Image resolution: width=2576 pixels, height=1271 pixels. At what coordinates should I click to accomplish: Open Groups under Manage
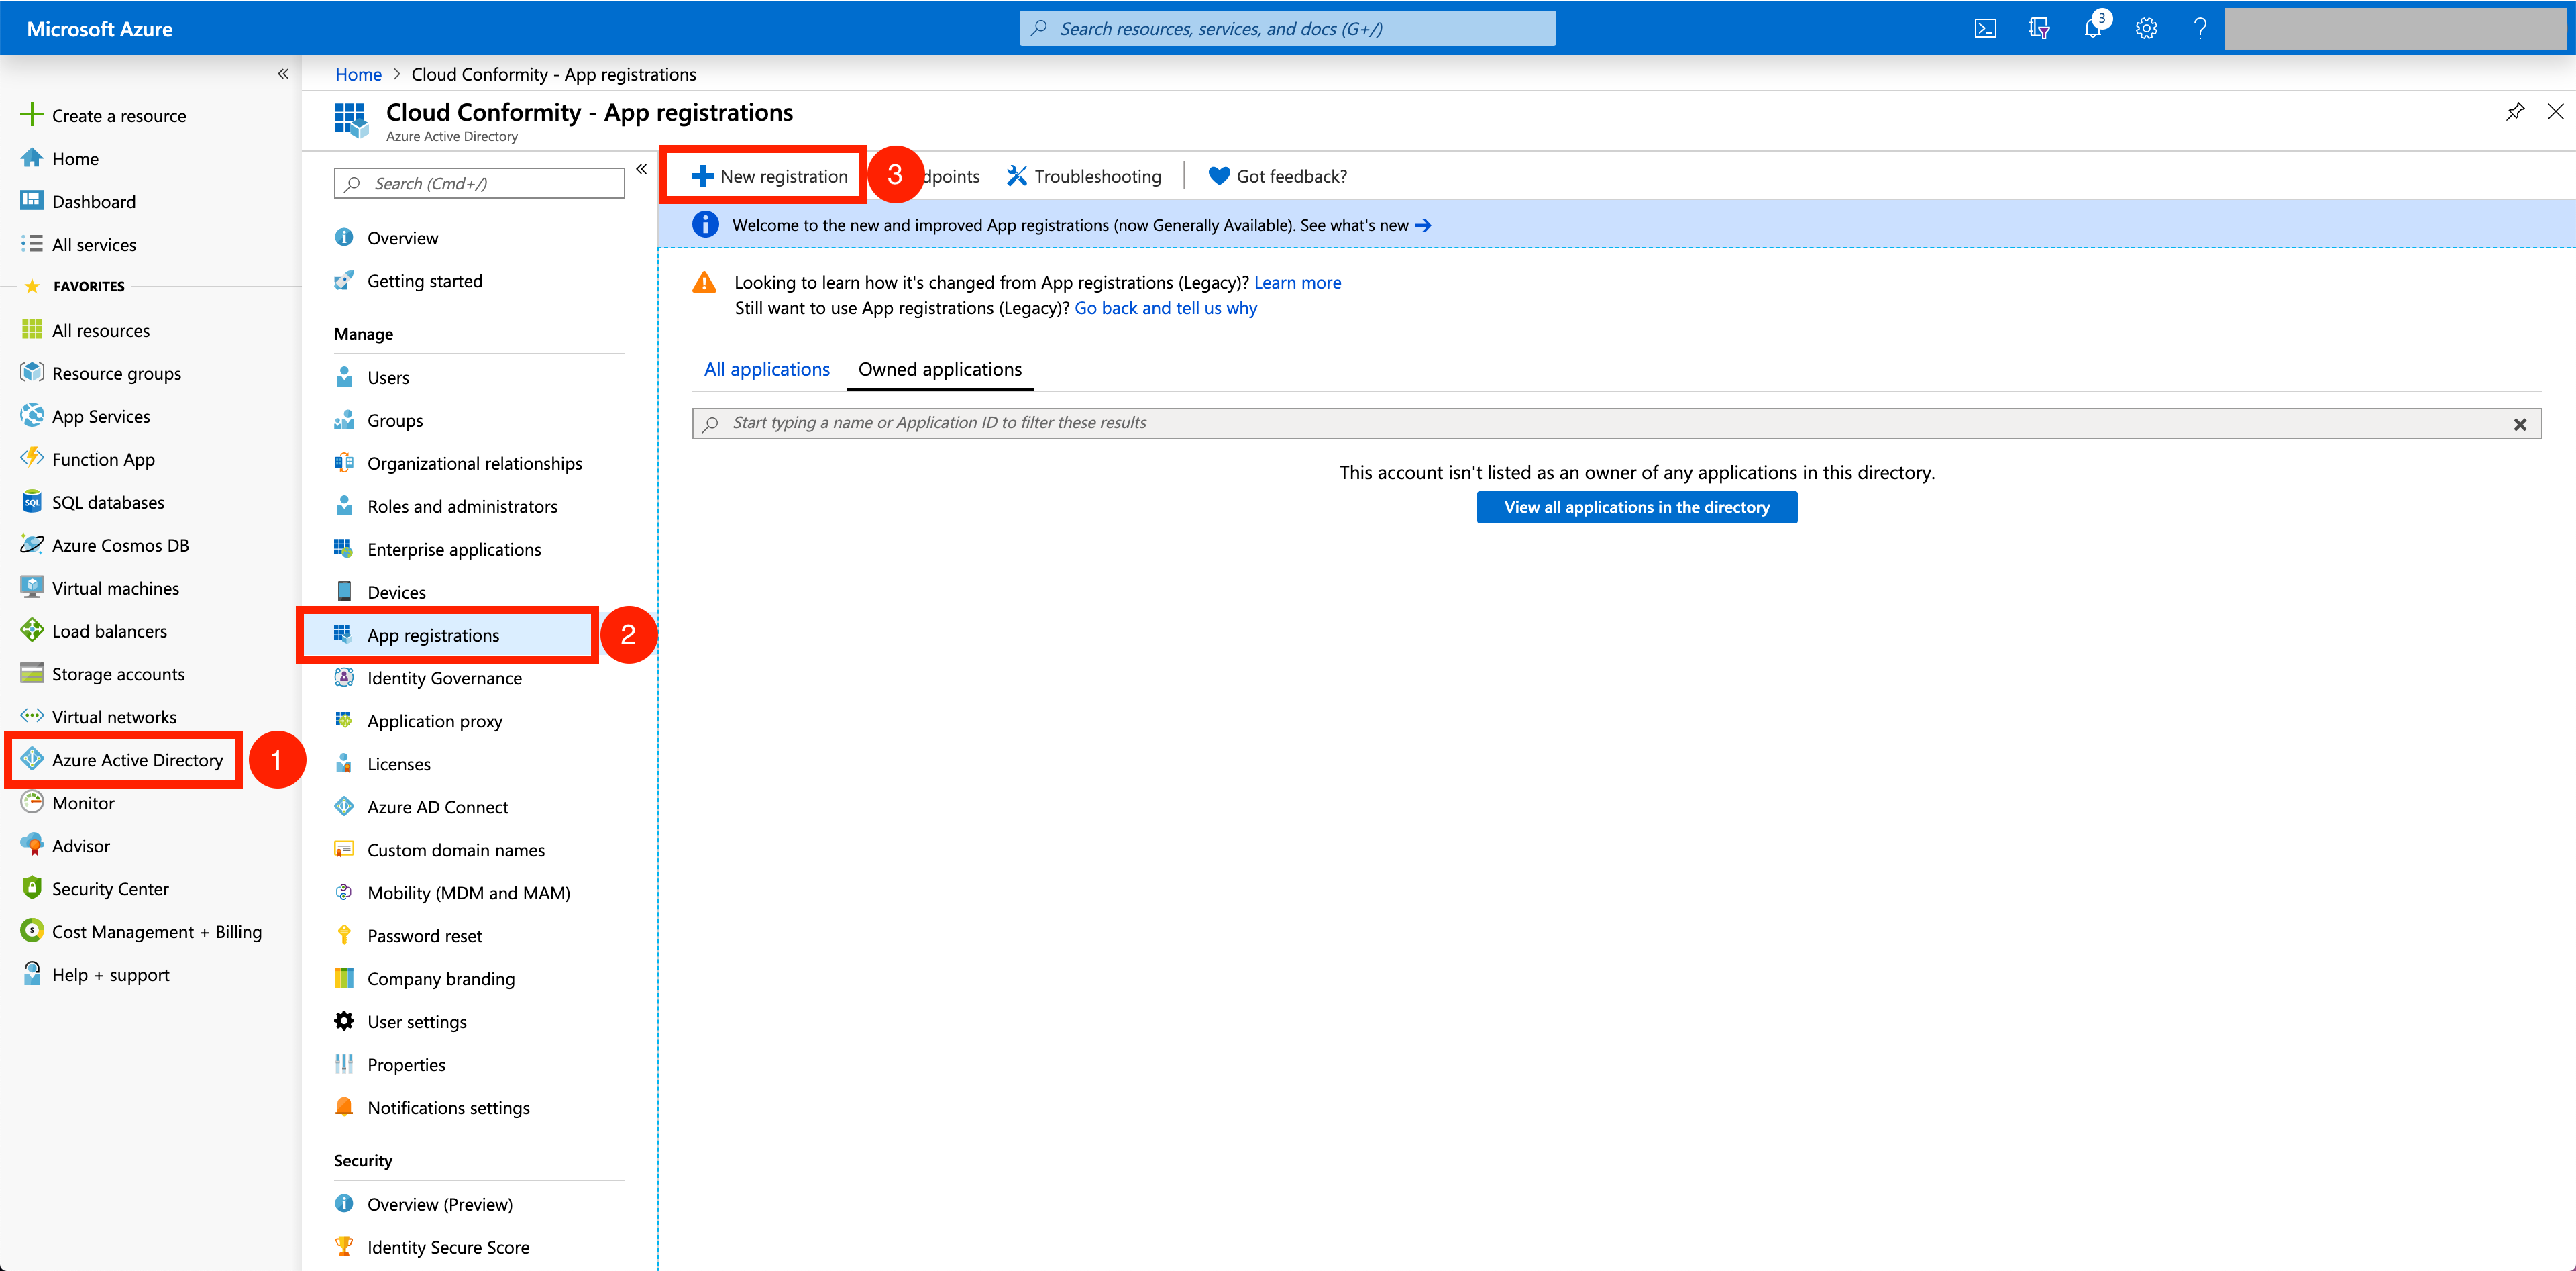click(379, 420)
